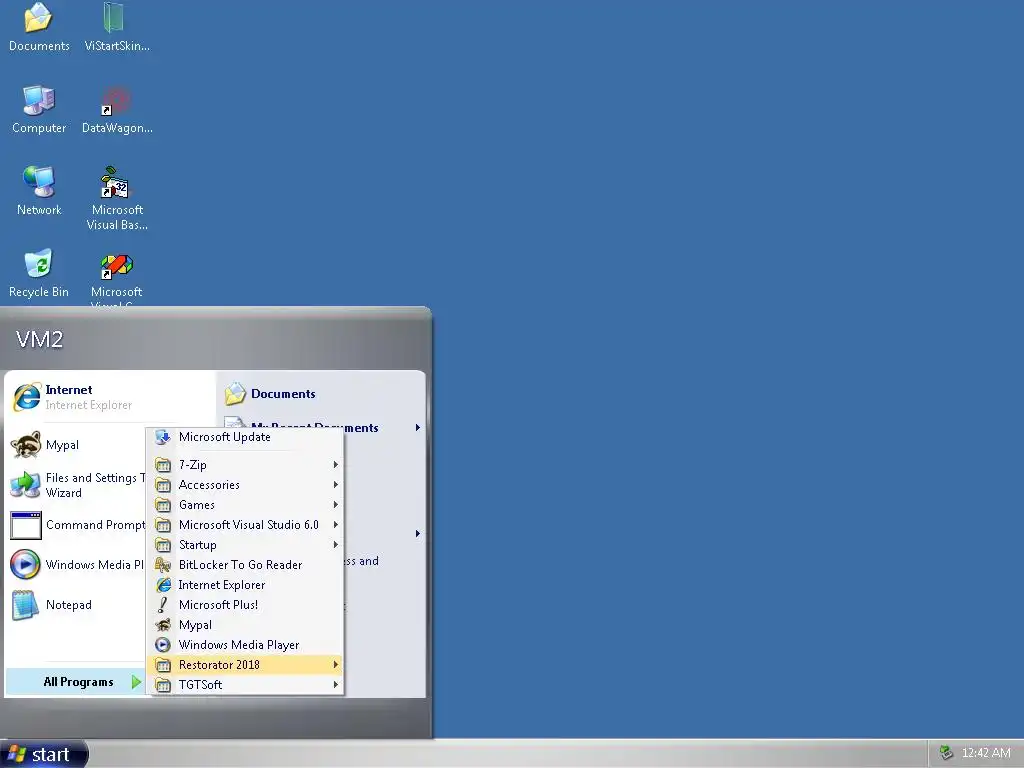Image resolution: width=1024 pixels, height=768 pixels.
Task: Click the Games folder icon
Action: (x=163, y=505)
